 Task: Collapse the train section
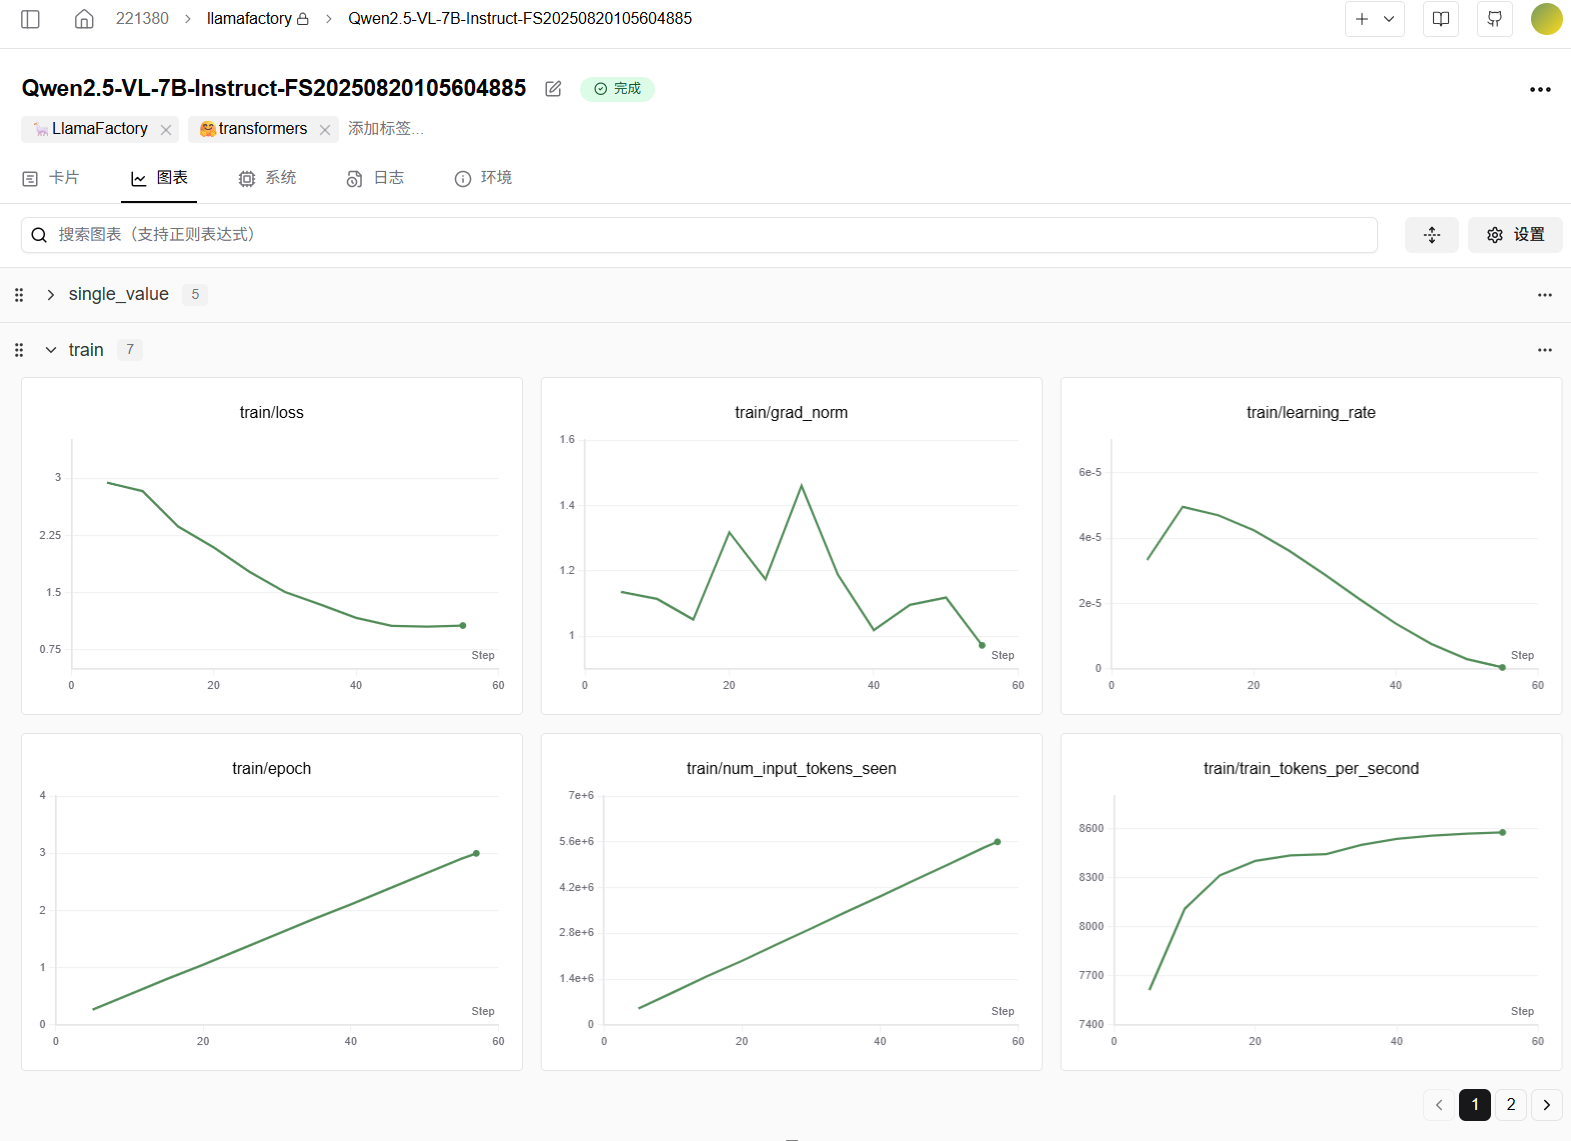(x=51, y=350)
